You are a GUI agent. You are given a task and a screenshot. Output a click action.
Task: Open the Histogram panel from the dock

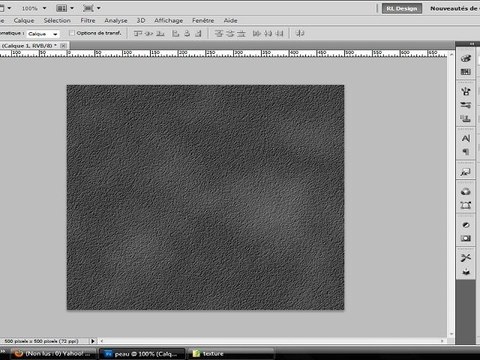click(466, 72)
